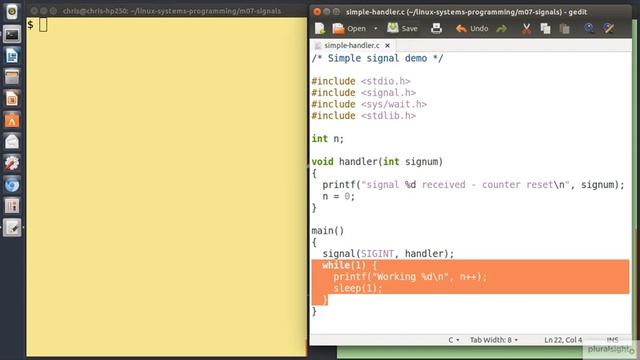Open the mixer-style app icon in dock
Image resolution: width=640 pixels, height=360 pixels.
(12, 206)
